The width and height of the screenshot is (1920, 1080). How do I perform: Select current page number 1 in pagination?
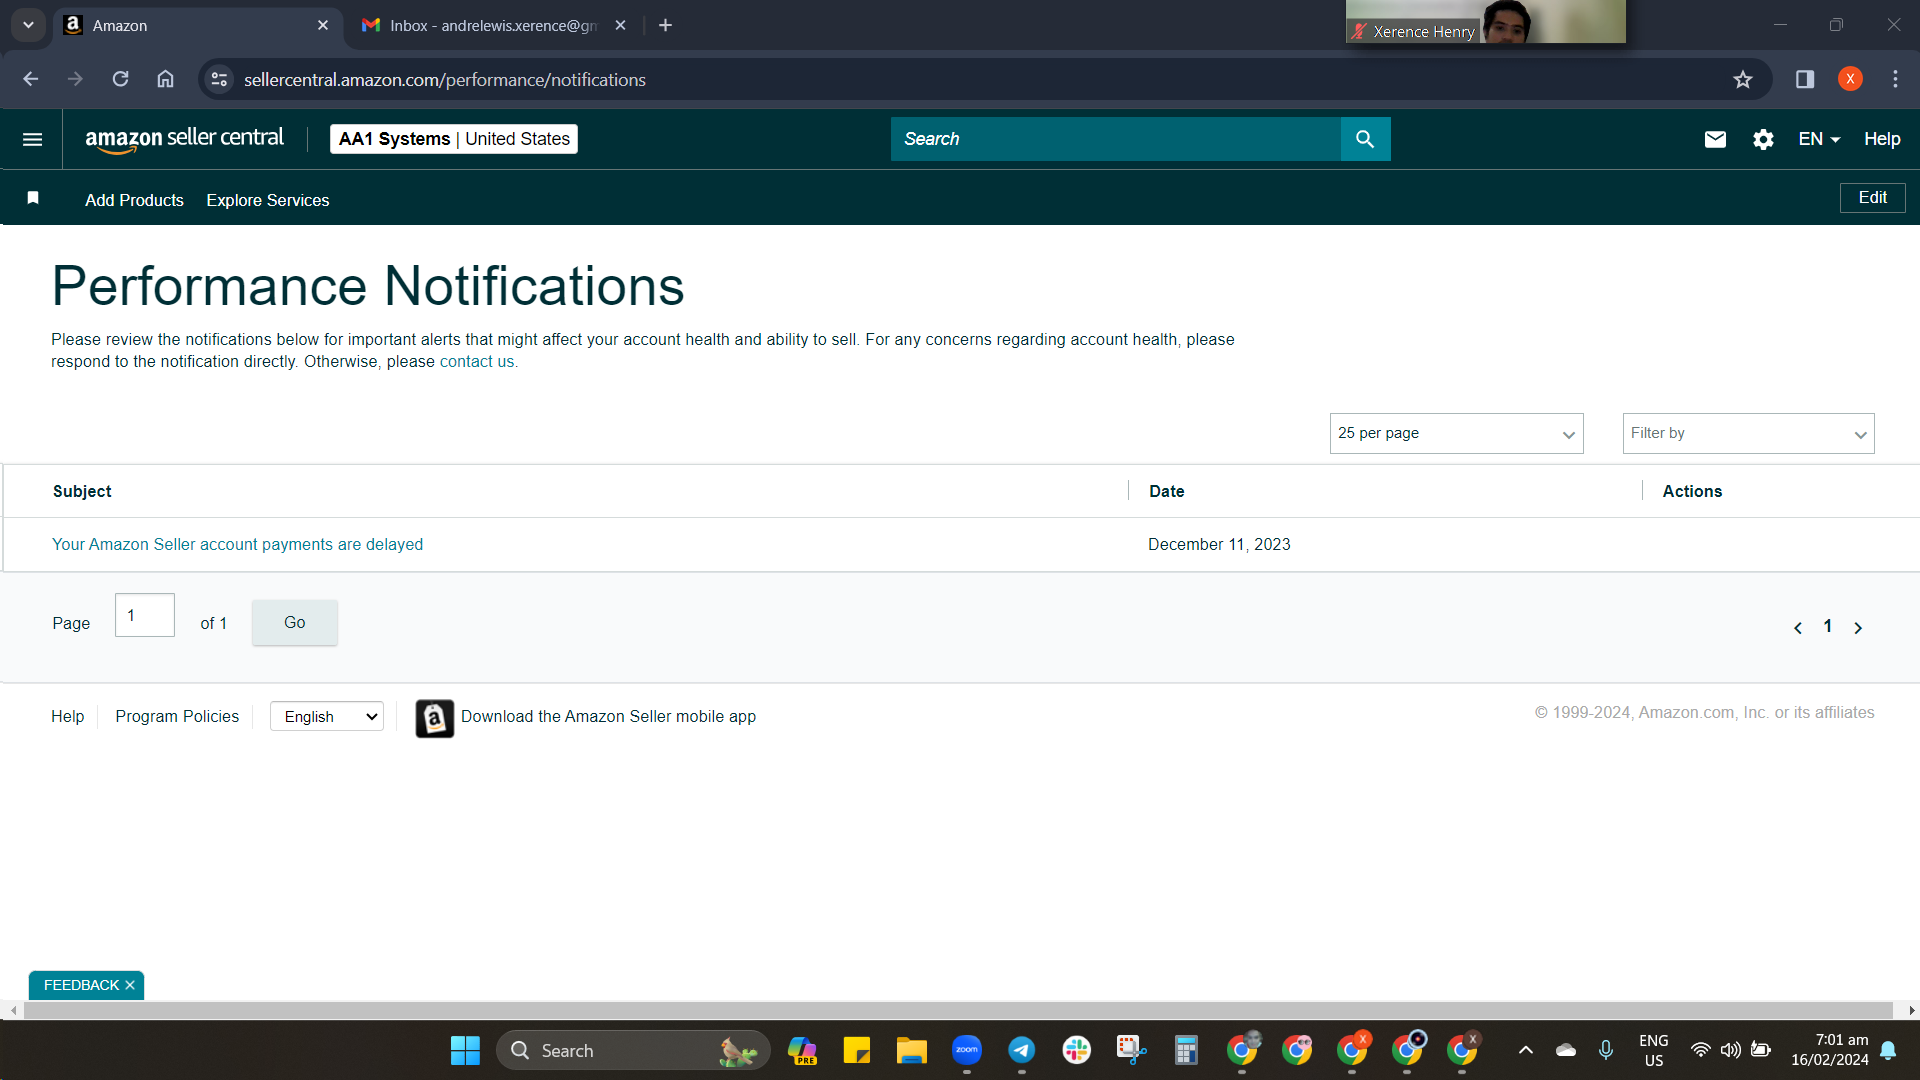(1828, 626)
